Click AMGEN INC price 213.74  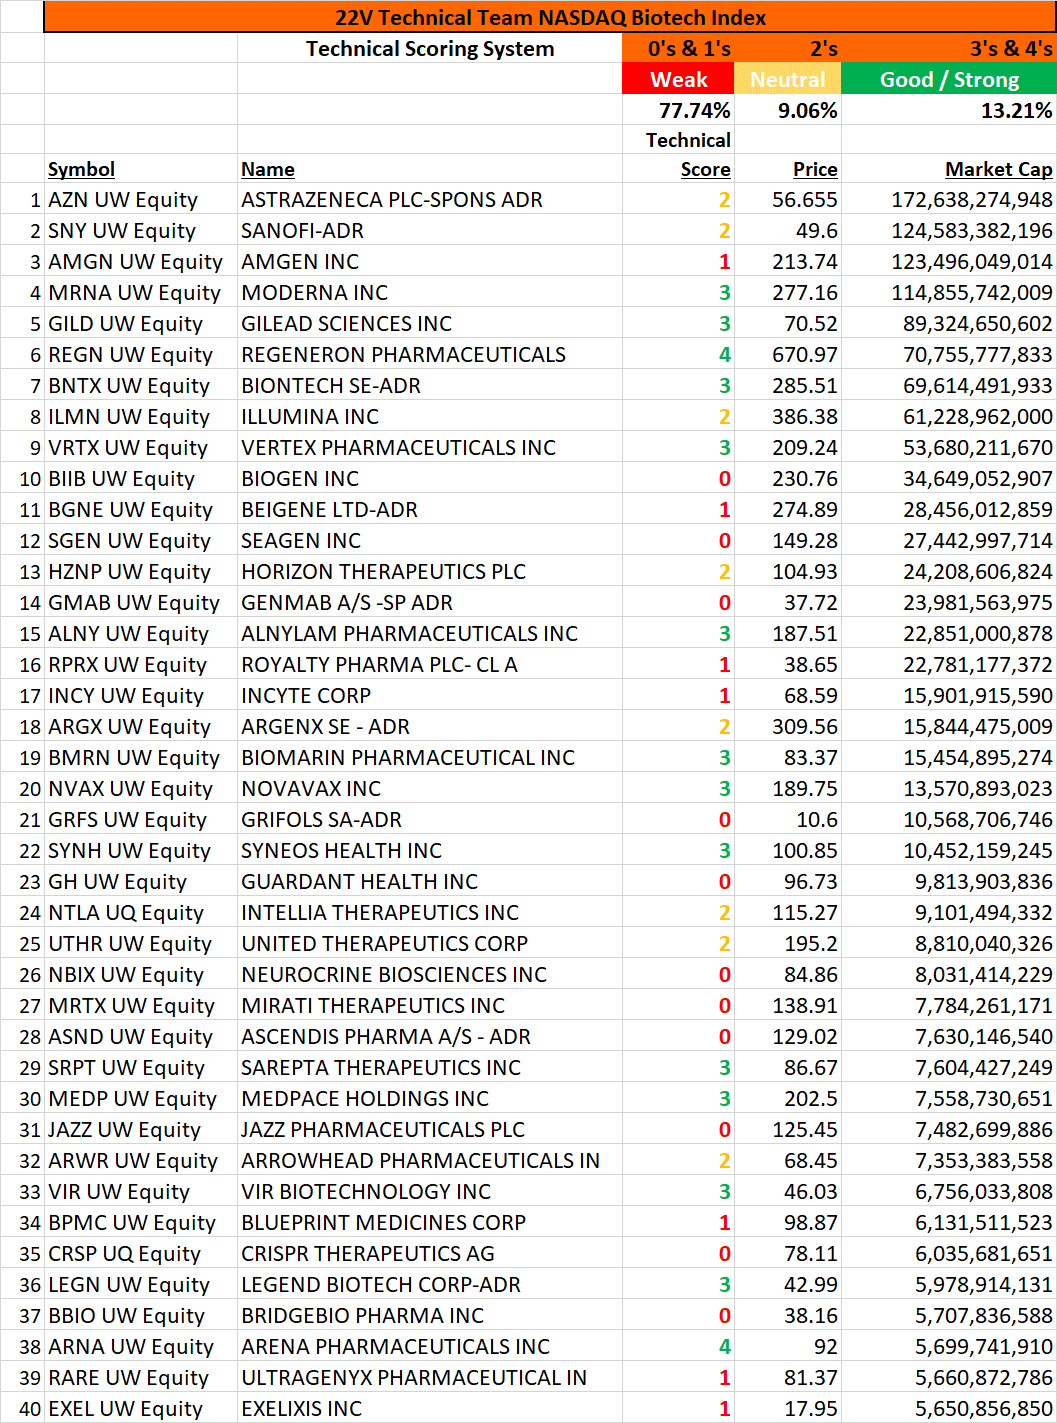tap(788, 262)
